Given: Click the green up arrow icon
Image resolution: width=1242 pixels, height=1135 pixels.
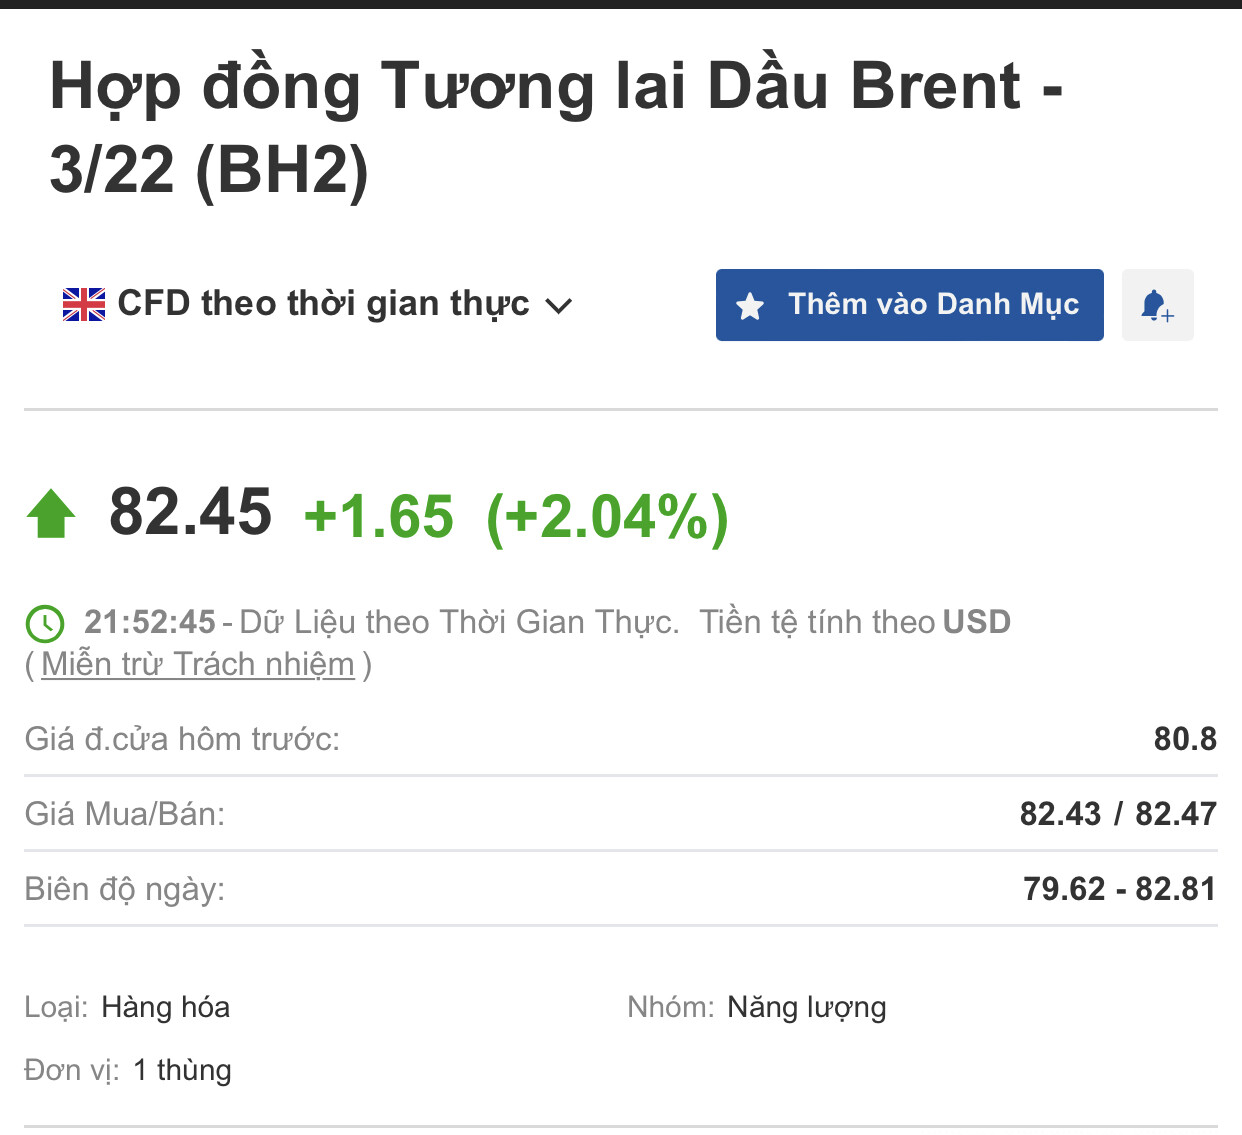Looking at the screenshot, I should 51,514.
